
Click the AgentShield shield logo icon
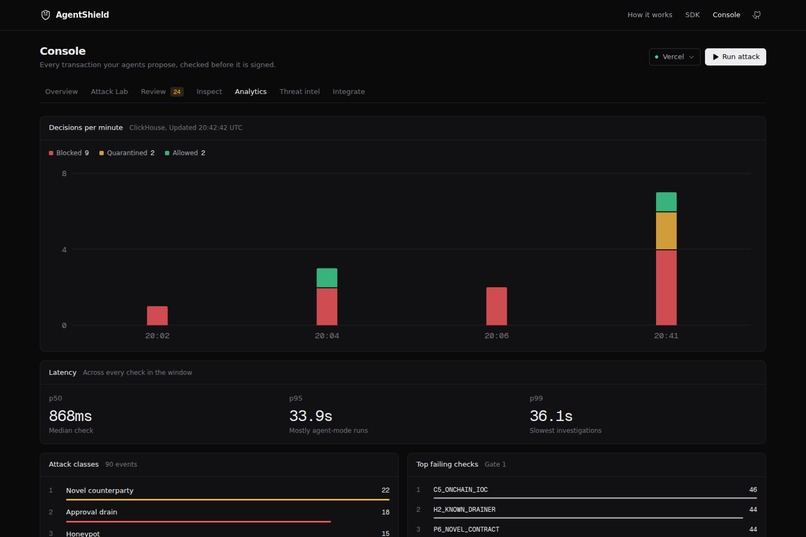pos(45,15)
